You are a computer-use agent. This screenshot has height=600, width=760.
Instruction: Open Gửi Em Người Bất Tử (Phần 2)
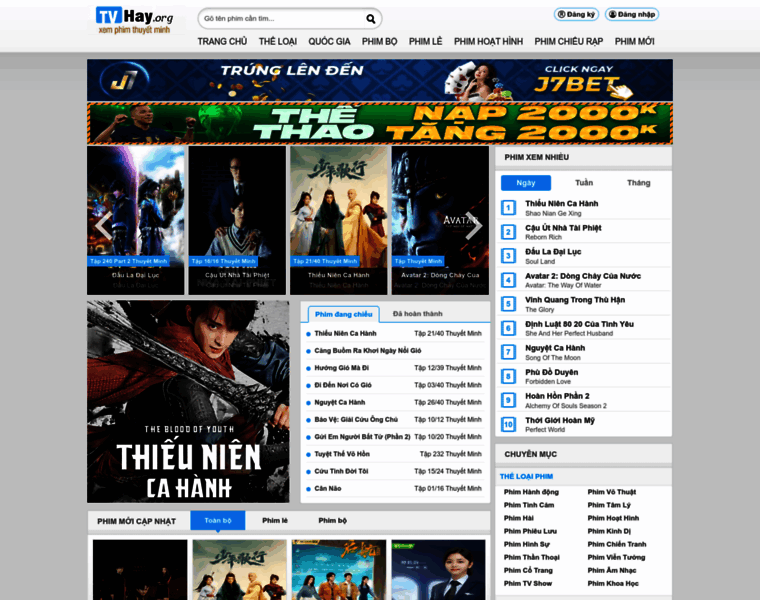point(363,437)
